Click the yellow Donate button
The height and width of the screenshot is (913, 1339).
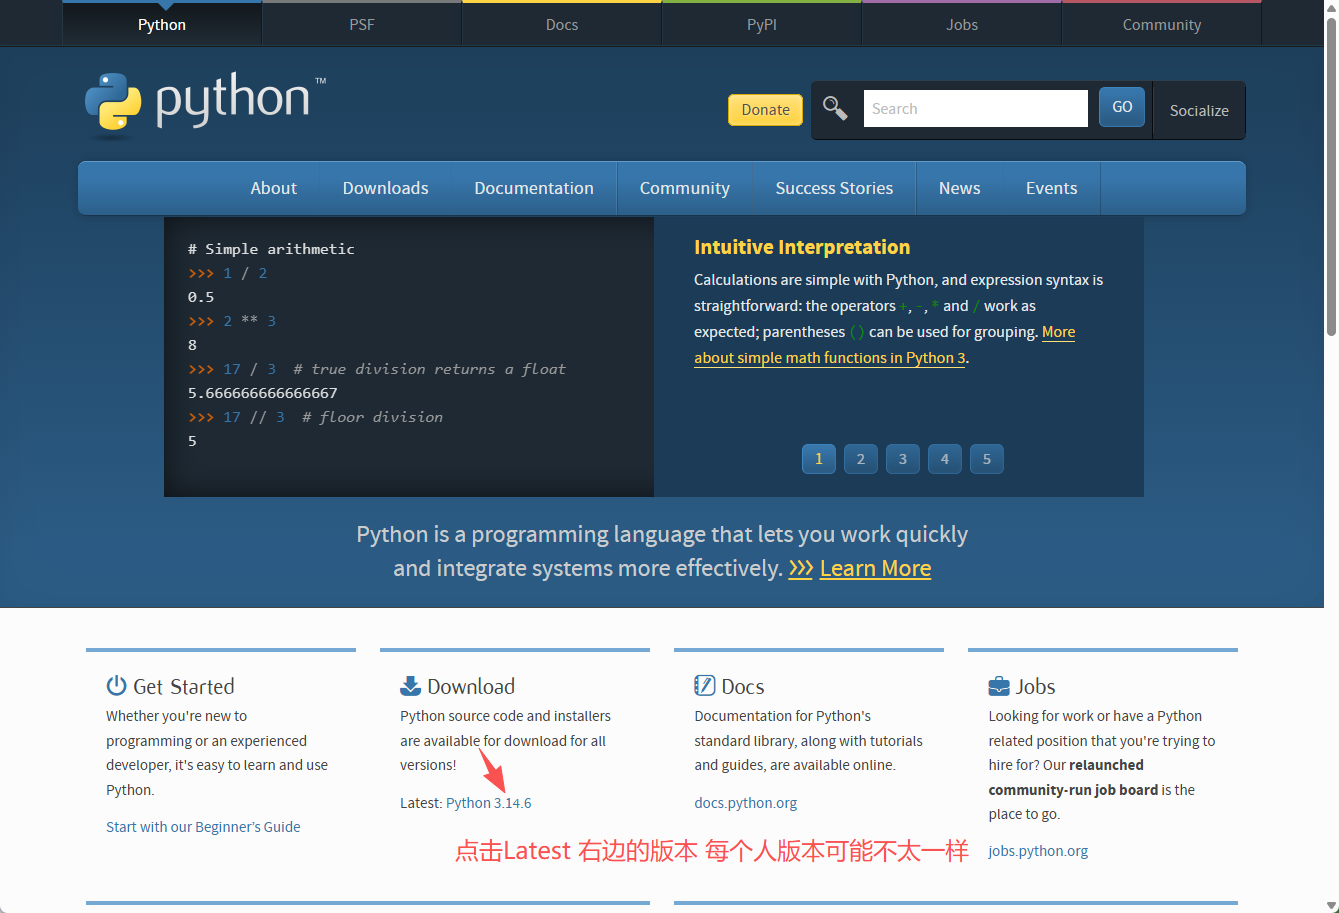click(x=765, y=109)
